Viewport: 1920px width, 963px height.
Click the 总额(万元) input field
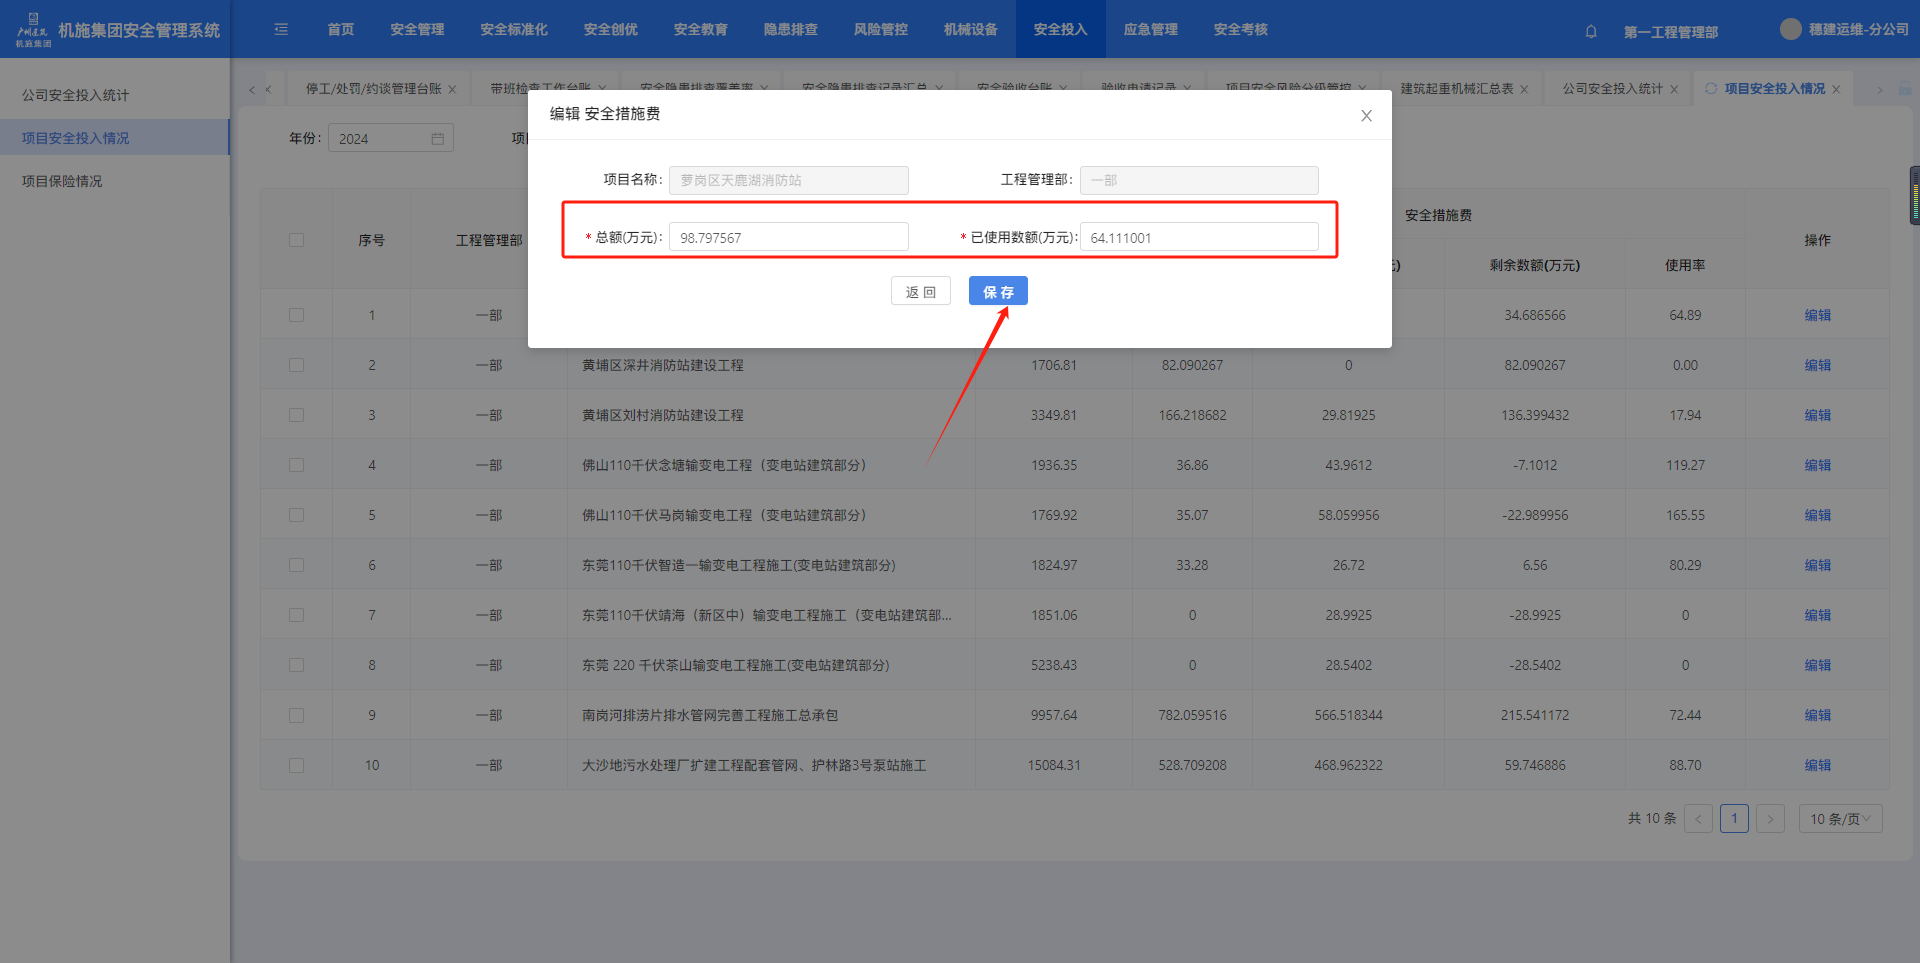point(788,238)
